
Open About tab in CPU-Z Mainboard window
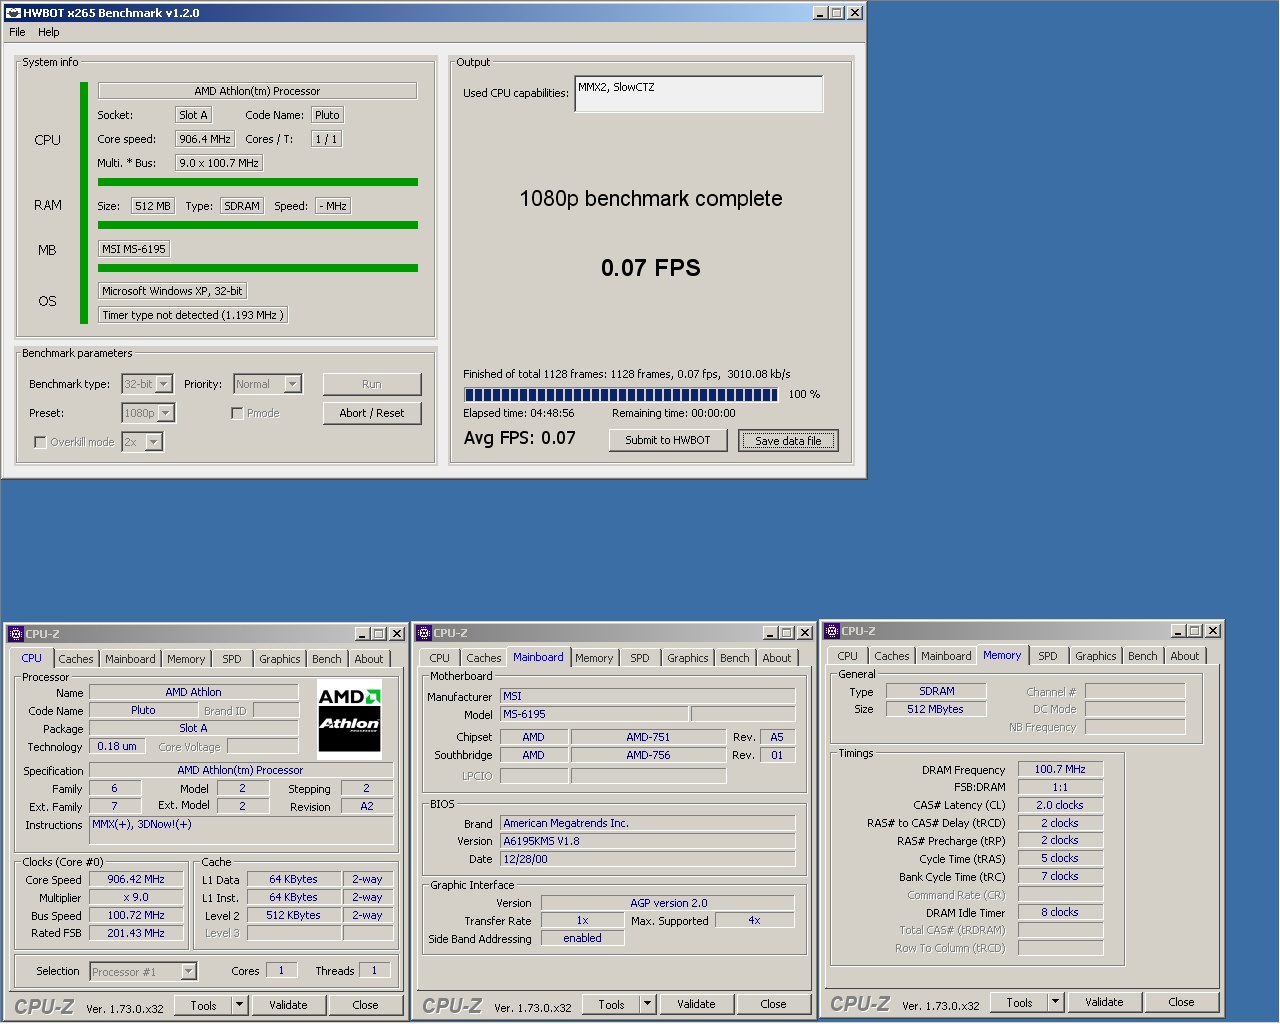pos(777,658)
